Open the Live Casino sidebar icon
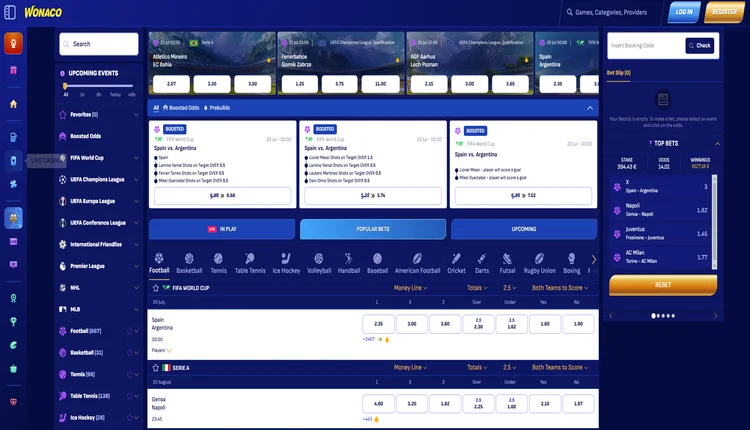Screen dimensions: 750x430 tap(13, 161)
